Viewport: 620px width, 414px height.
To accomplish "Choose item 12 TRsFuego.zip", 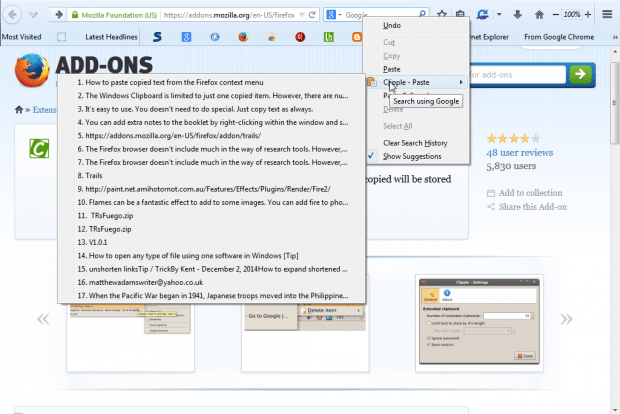I will tap(212, 229).
